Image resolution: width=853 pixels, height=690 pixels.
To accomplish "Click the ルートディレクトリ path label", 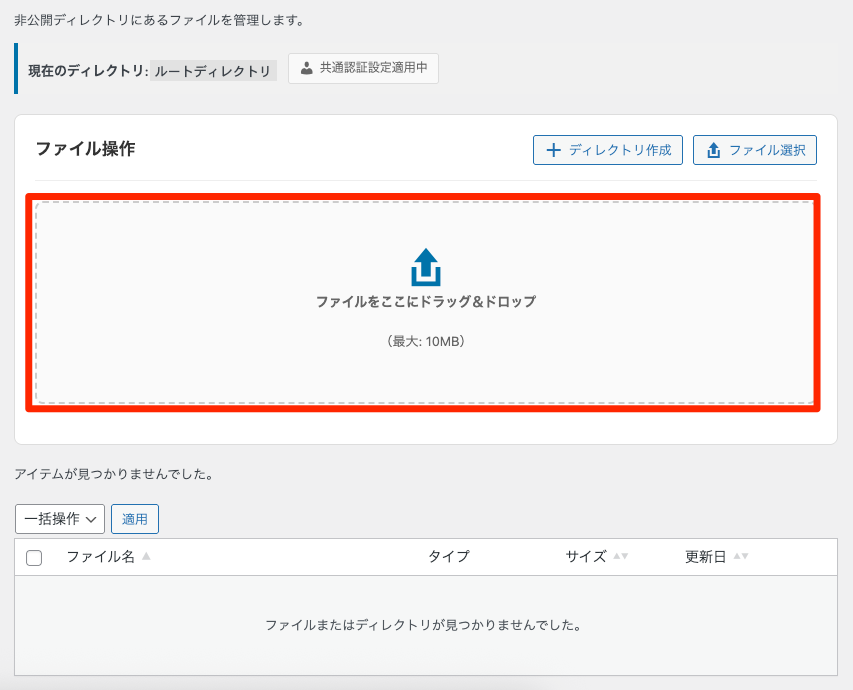I will (x=213, y=71).
